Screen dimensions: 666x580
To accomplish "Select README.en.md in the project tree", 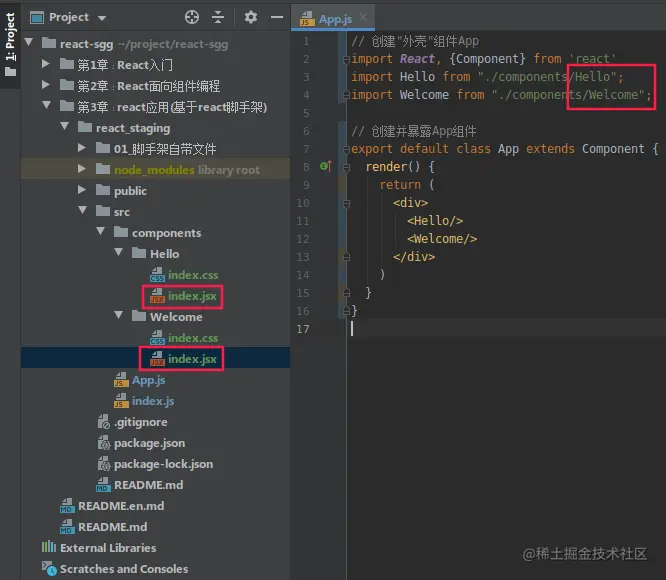I will (x=121, y=506).
